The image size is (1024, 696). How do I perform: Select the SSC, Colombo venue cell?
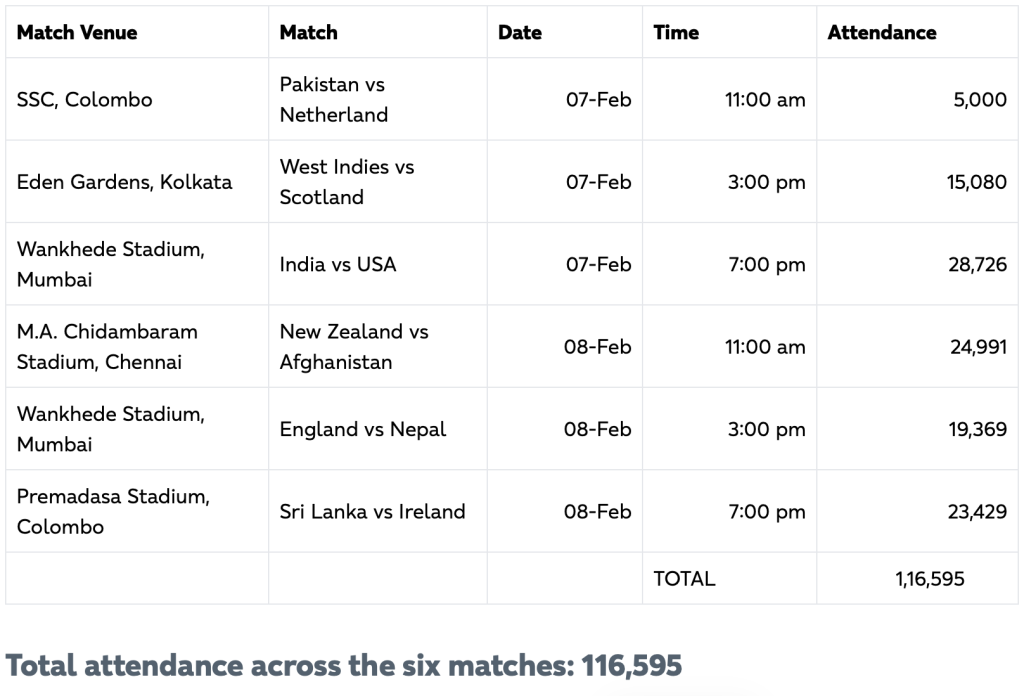coord(85,100)
